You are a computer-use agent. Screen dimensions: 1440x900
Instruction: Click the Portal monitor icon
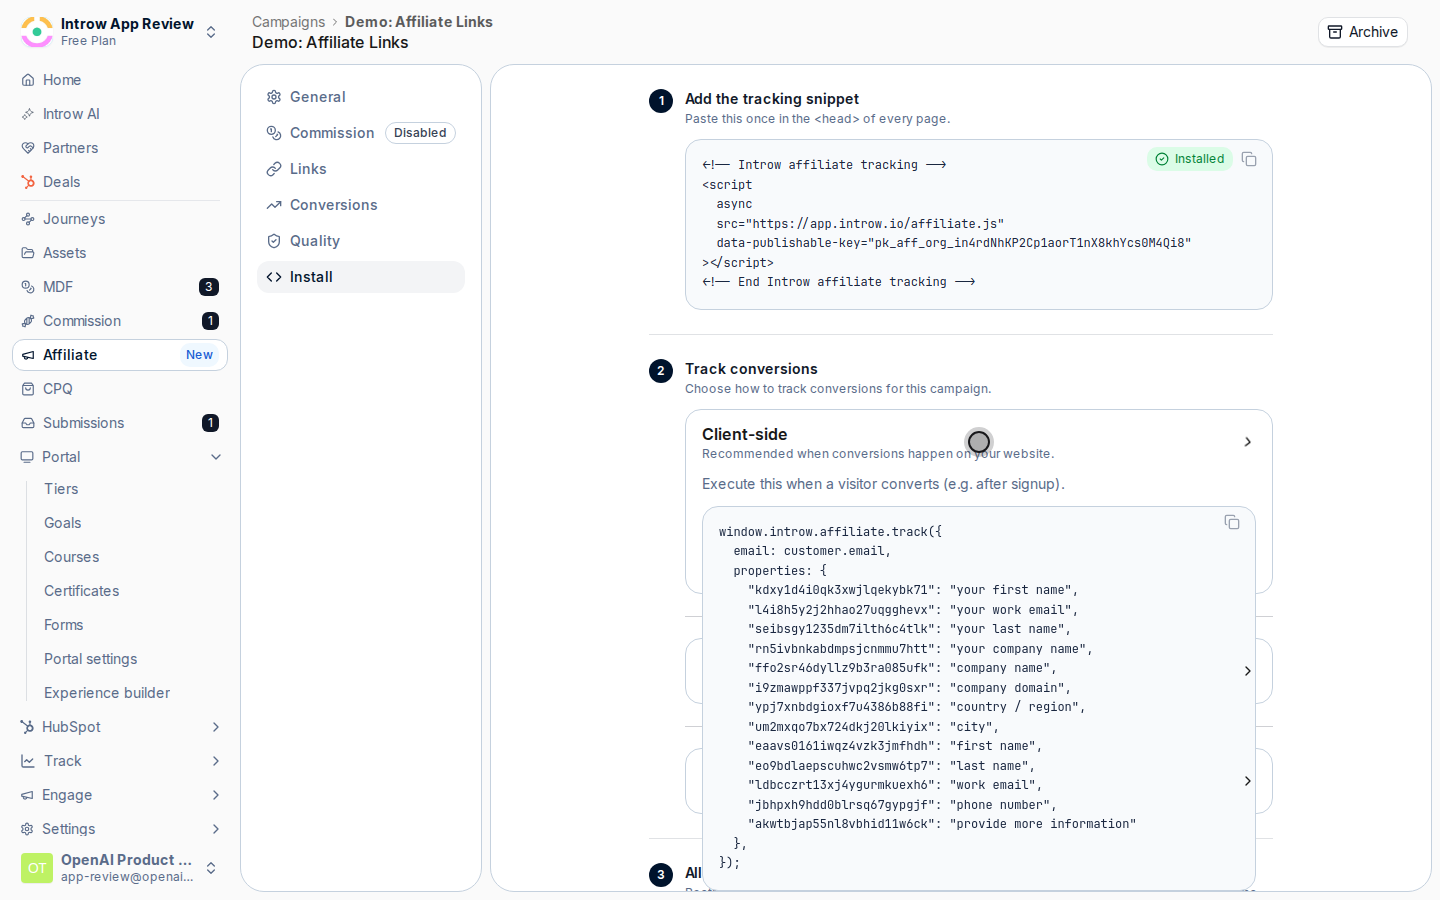click(x=27, y=457)
